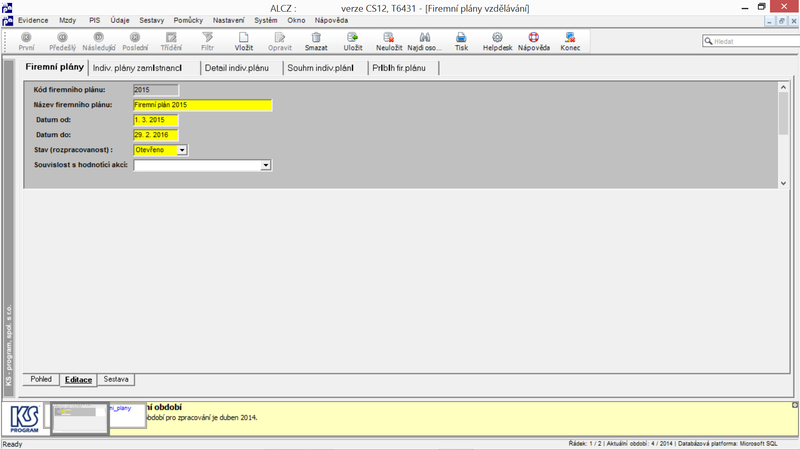Click the search magnifier icon

[x=708, y=41]
